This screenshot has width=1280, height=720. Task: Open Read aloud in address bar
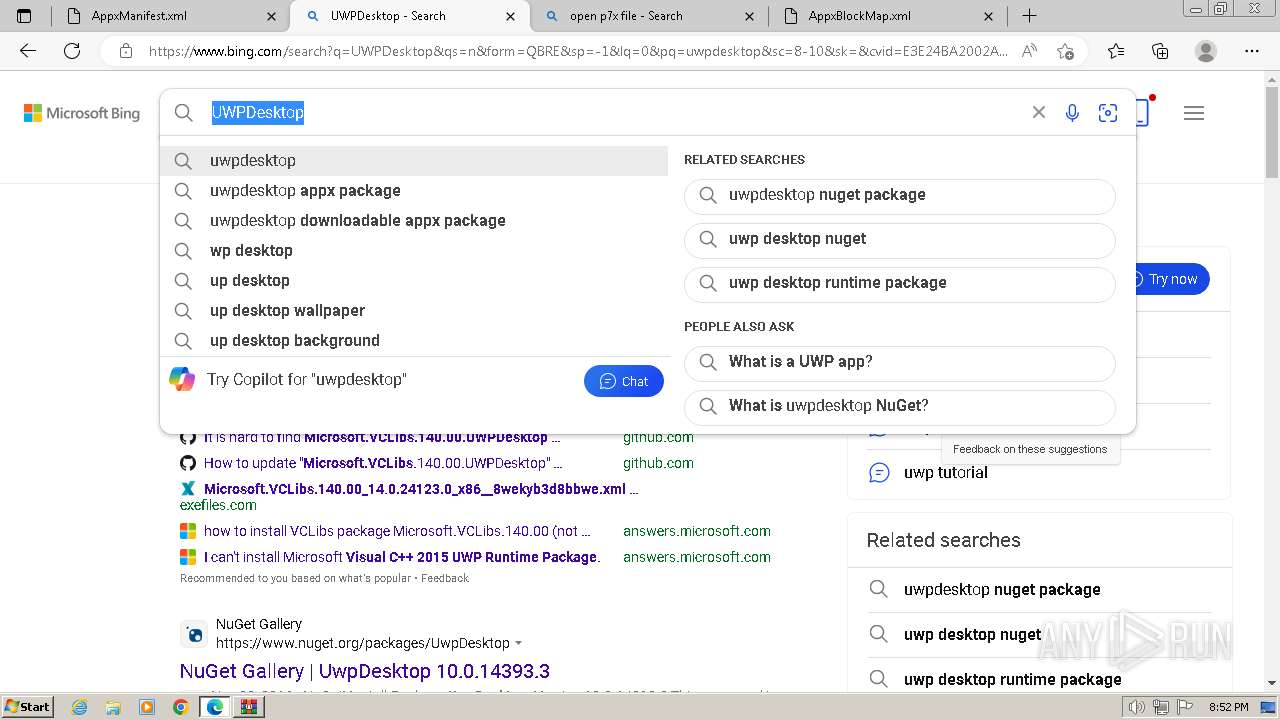click(x=1029, y=51)
